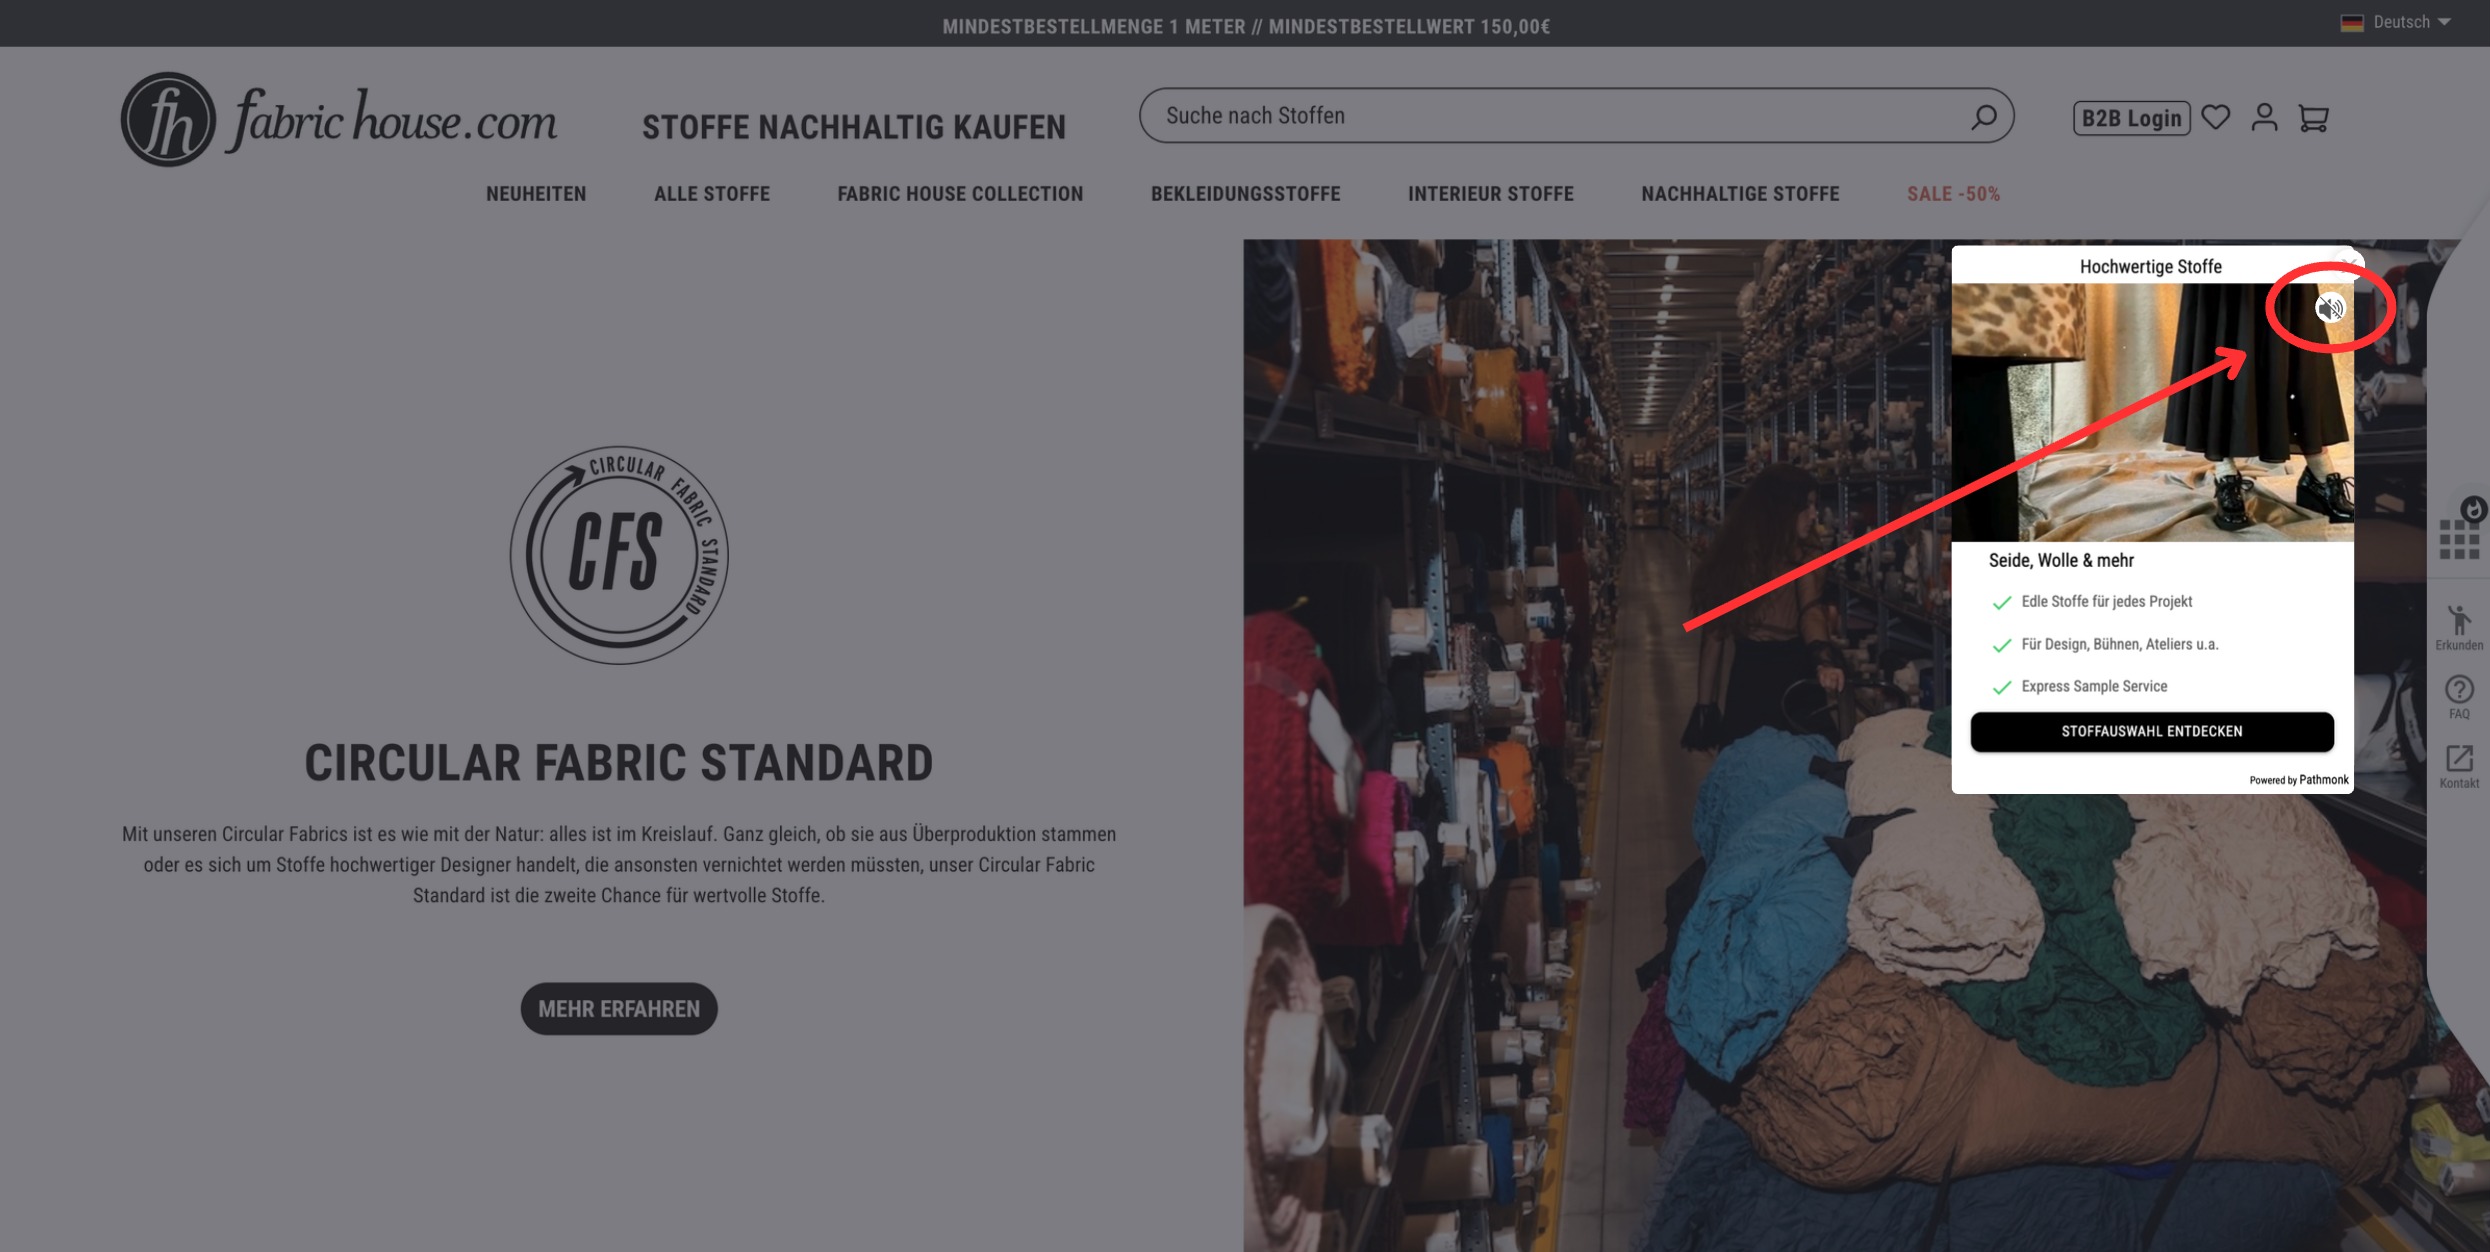Click the search magnifier icon
Screen dimensions: 2490x1252
pyautogui.click(x=1984, y=117)
